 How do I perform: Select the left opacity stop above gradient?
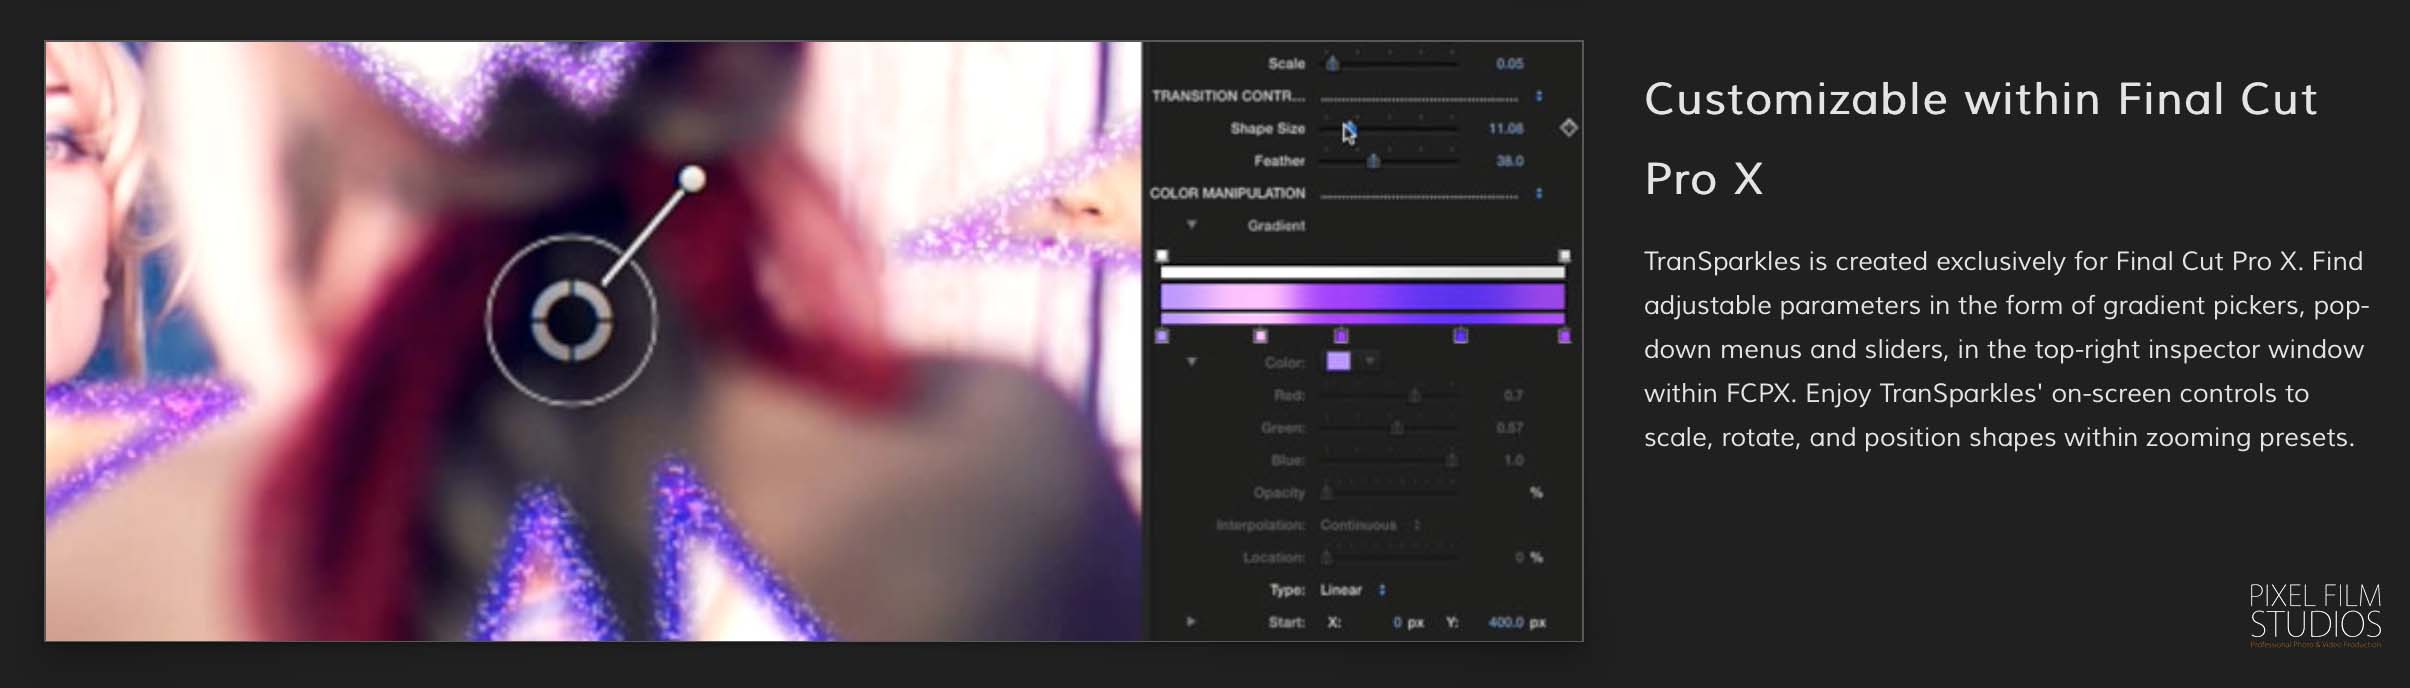pyautogui.click(x=1162, y=256)
